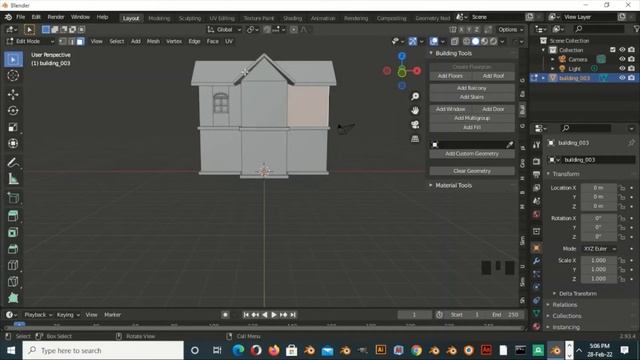Select the Bevel tool
This screenshot has height=360, width=640.
(x=13, y=249)
